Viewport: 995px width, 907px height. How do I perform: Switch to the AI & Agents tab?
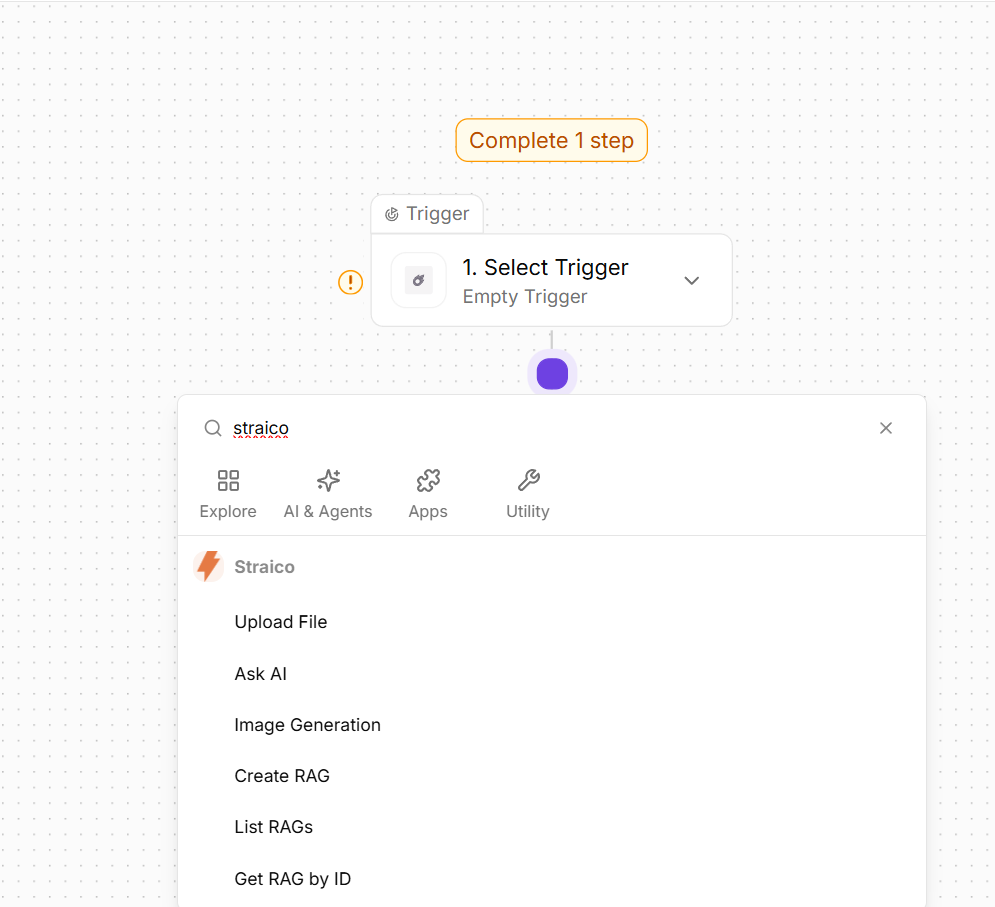(x=328, y=494)
